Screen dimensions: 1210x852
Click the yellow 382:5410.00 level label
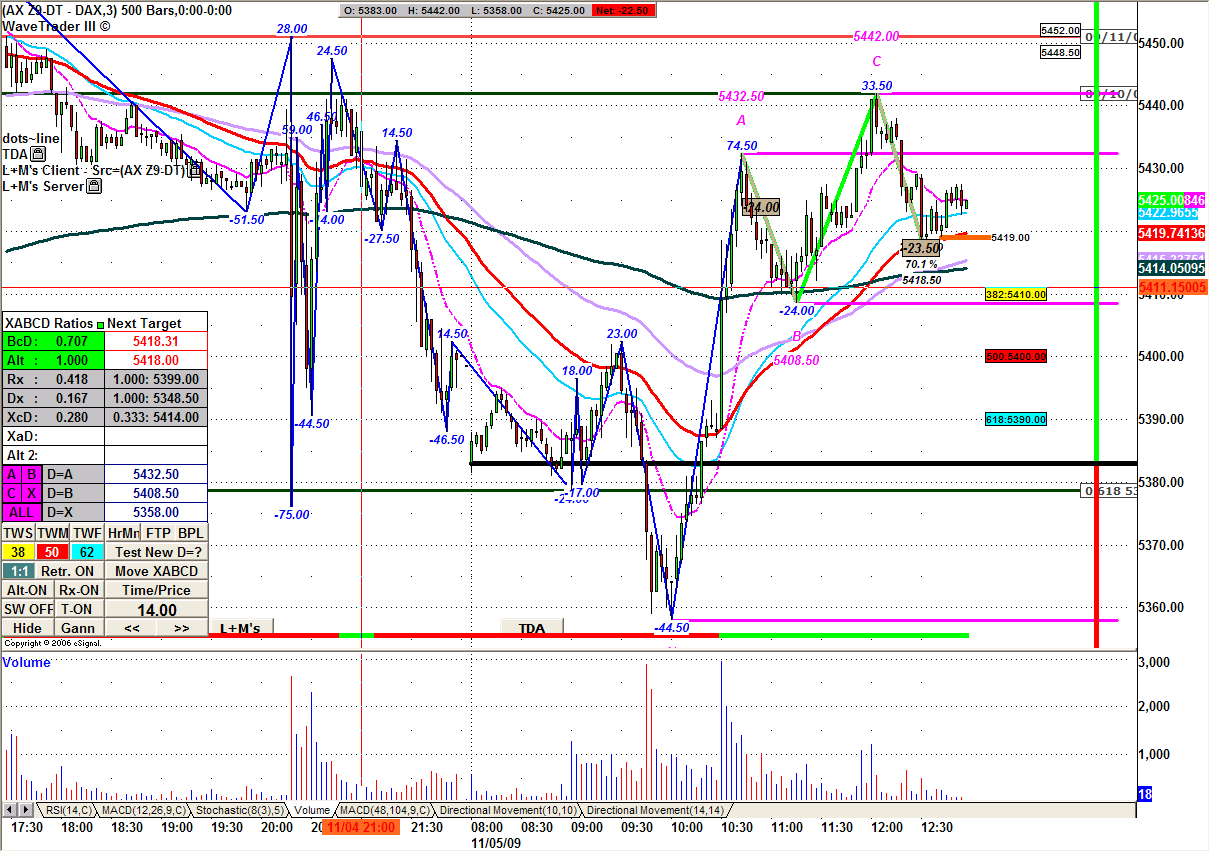pyautogui.click(x=1016, y=295)
